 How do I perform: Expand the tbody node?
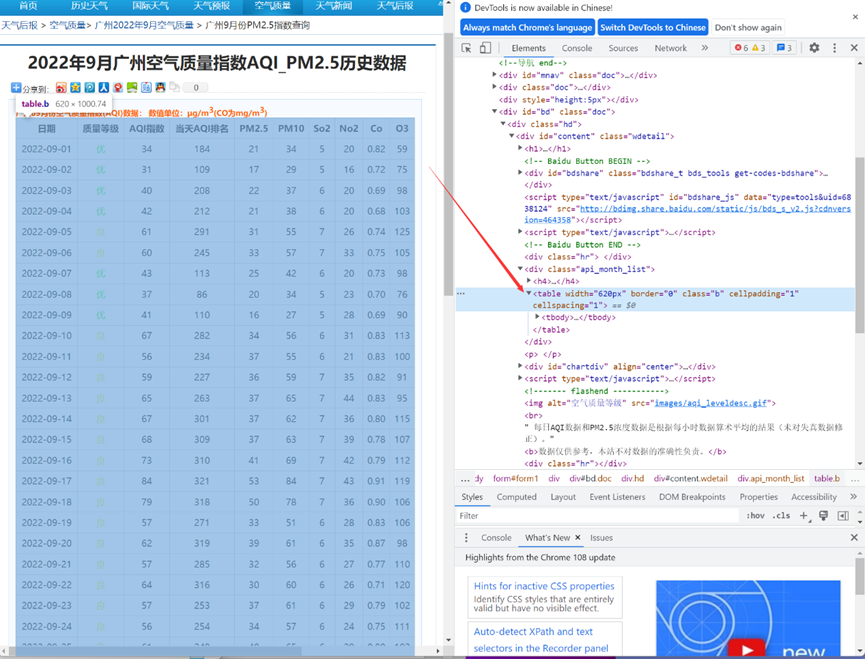pyautogui.click(x=537, y=317)
